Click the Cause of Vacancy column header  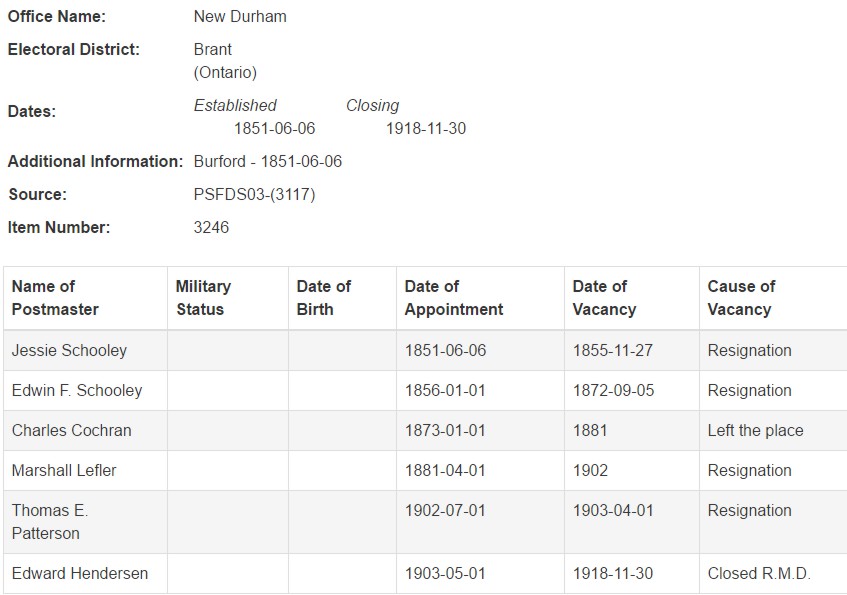[x=774, y=298]
